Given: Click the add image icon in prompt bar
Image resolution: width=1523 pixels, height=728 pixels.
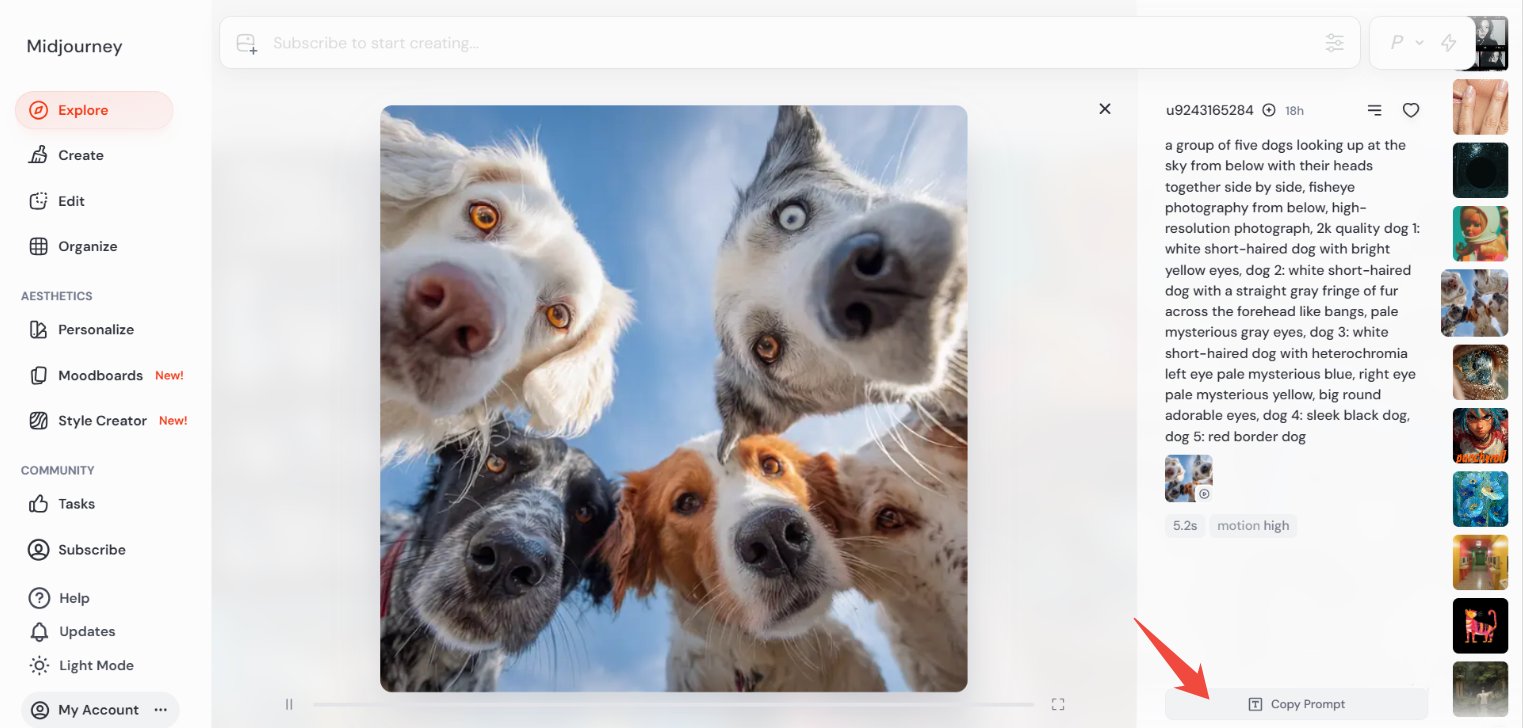Looking at the screenshot, I should tap(246, 43).
